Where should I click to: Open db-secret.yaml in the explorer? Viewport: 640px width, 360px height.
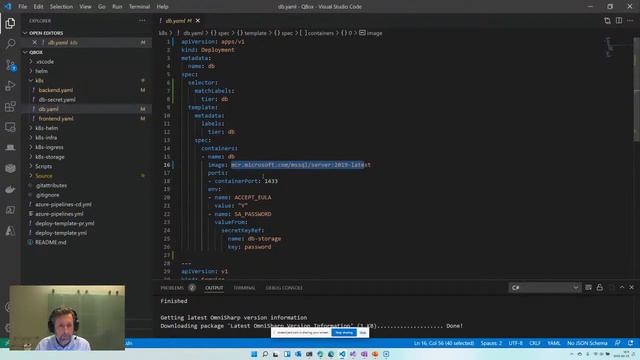click(x=57, y=100)
